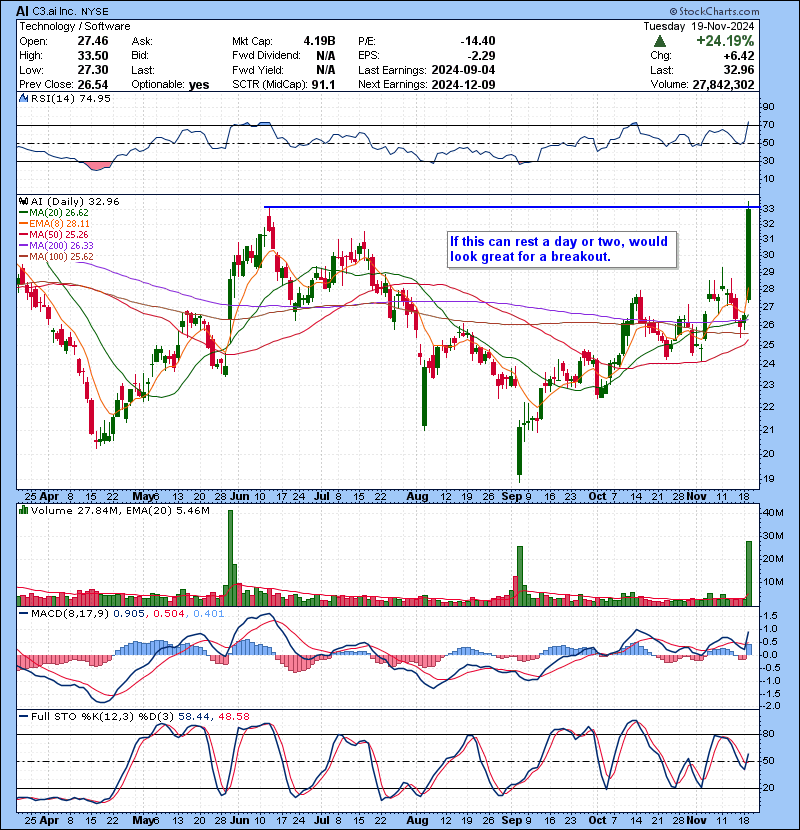Click the Volume value 27,842,302
This screenshot has height=830, width=800.
coord(723,84)
